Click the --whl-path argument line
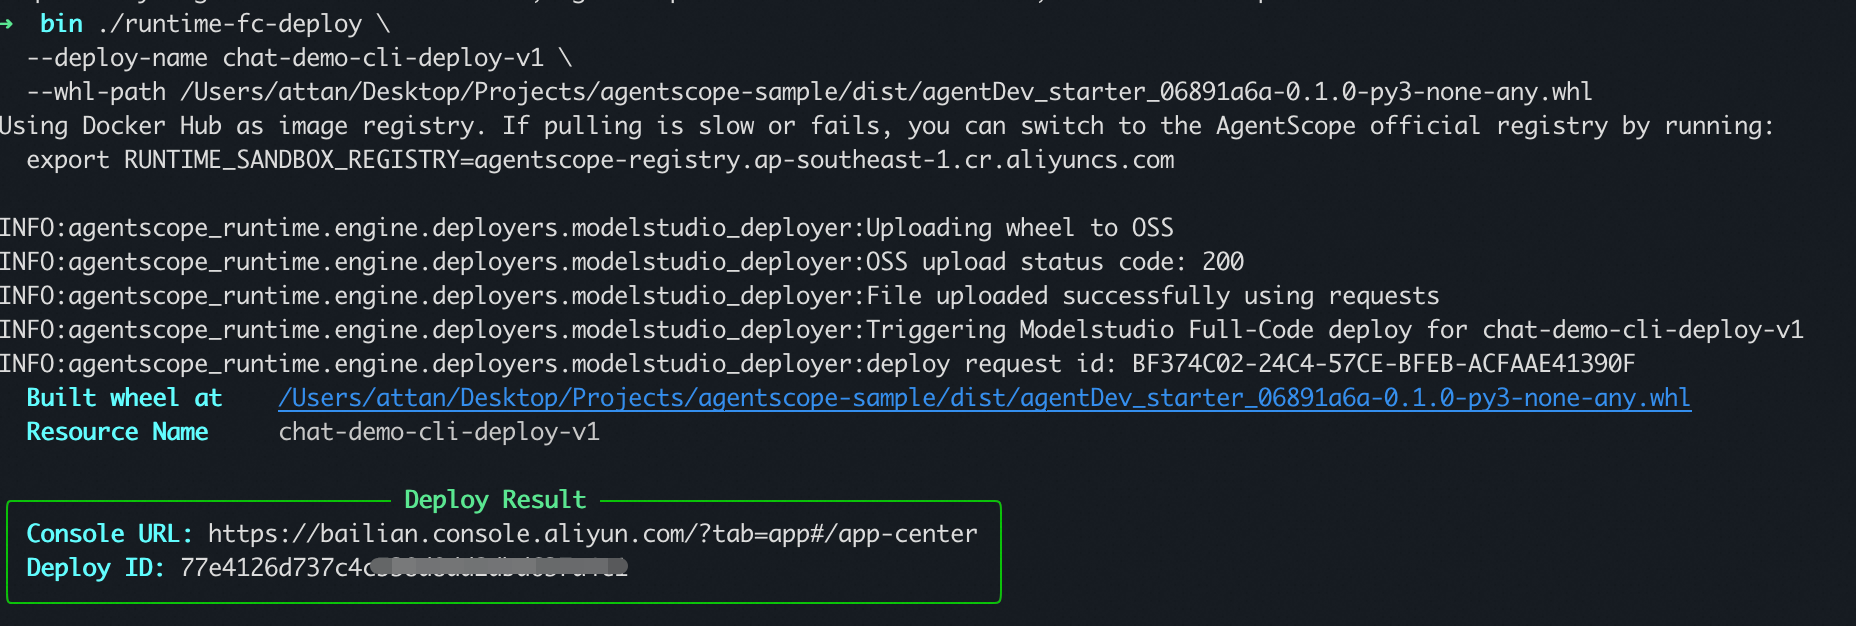This screenshot has height=626, width=1856. click(809, 92)
